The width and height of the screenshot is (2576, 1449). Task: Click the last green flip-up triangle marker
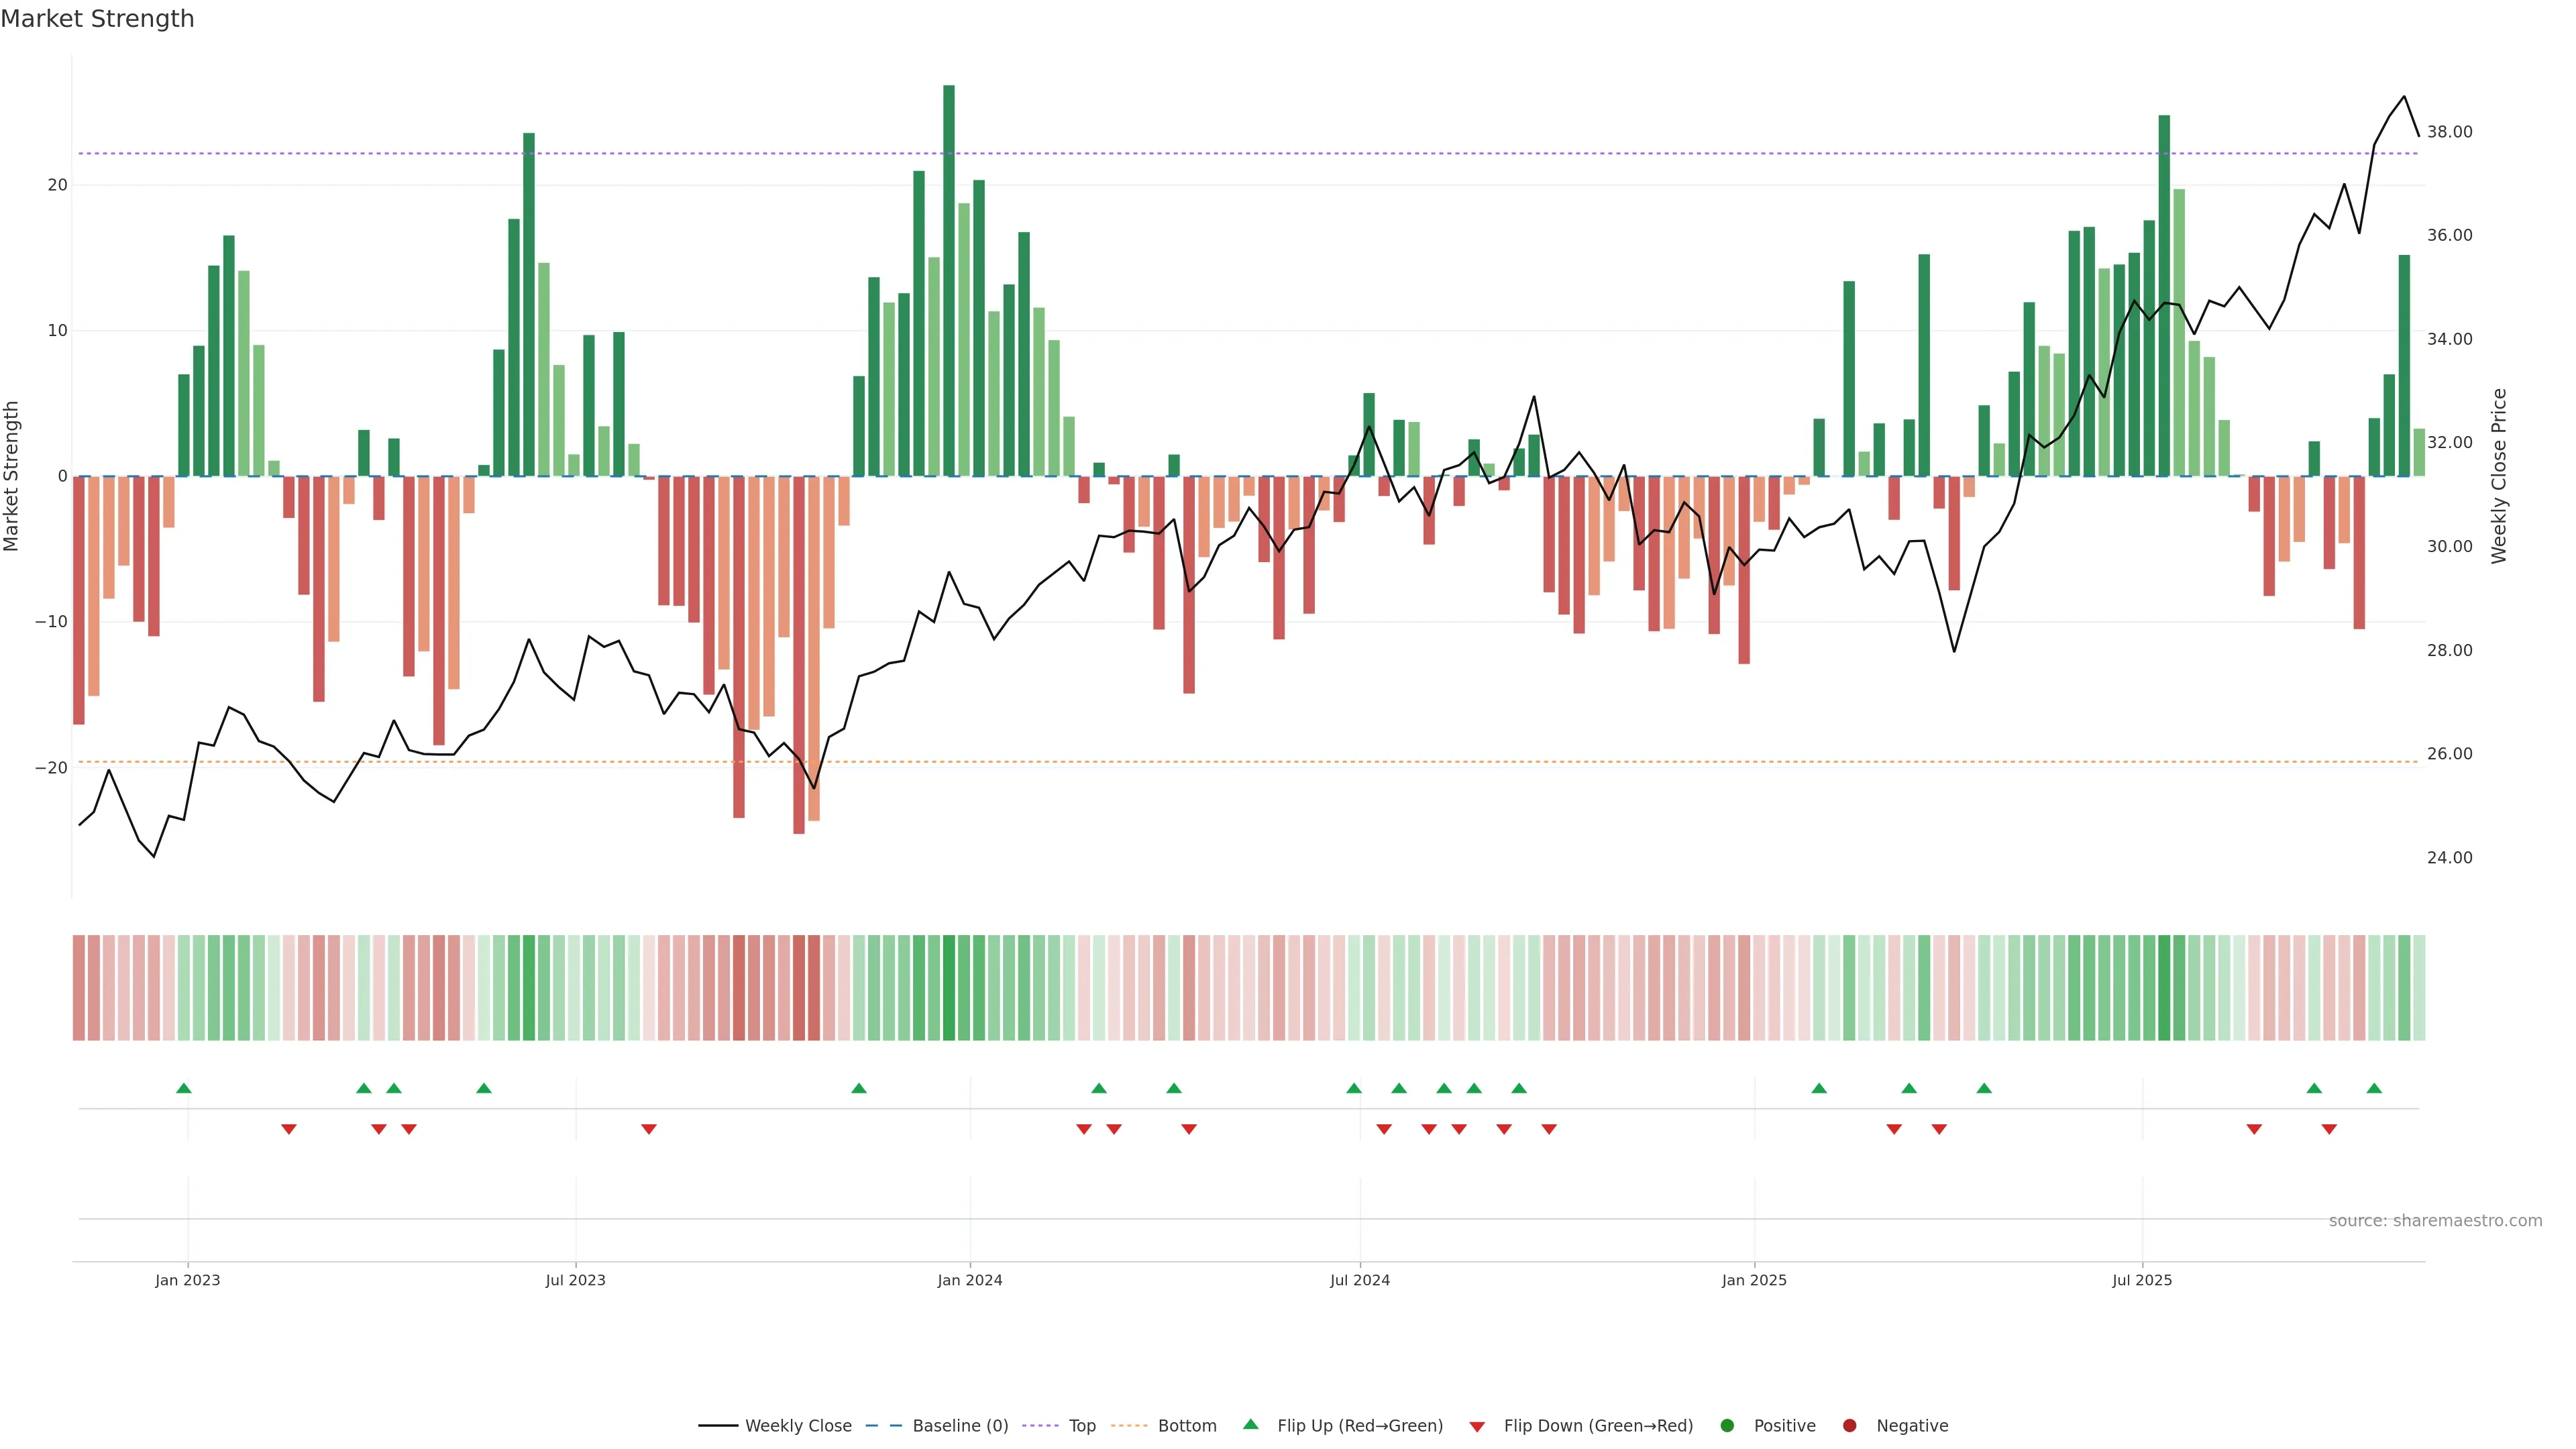(2374, 1088)
